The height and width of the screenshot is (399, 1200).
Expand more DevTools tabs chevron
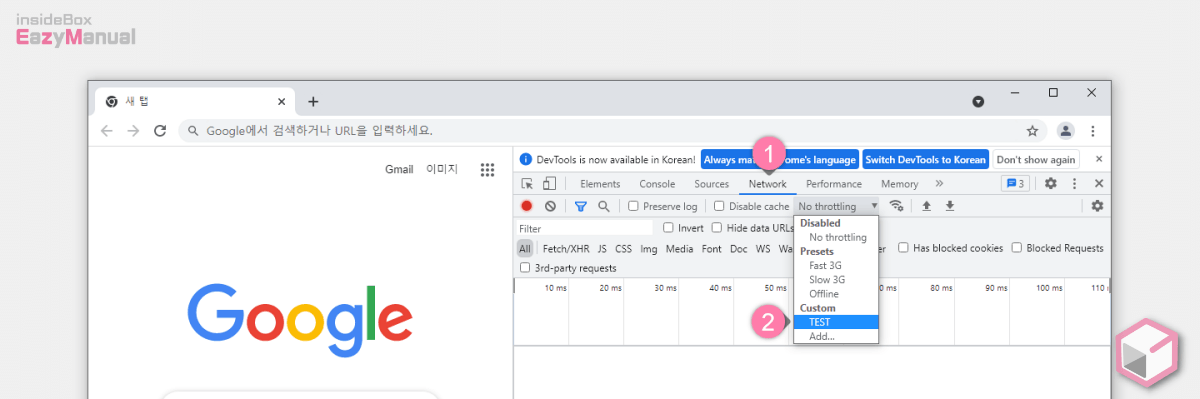coord(939,184)
